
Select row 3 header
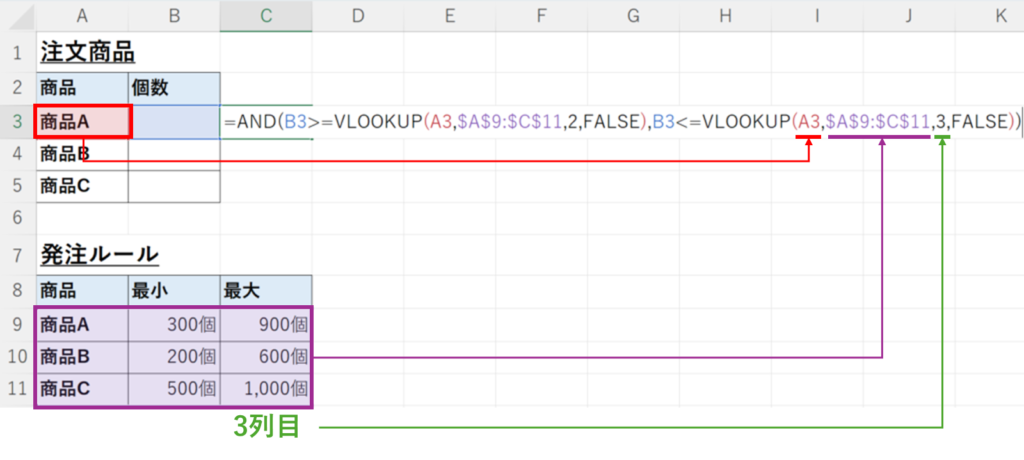pyautogui.click(x=18, y=121)
